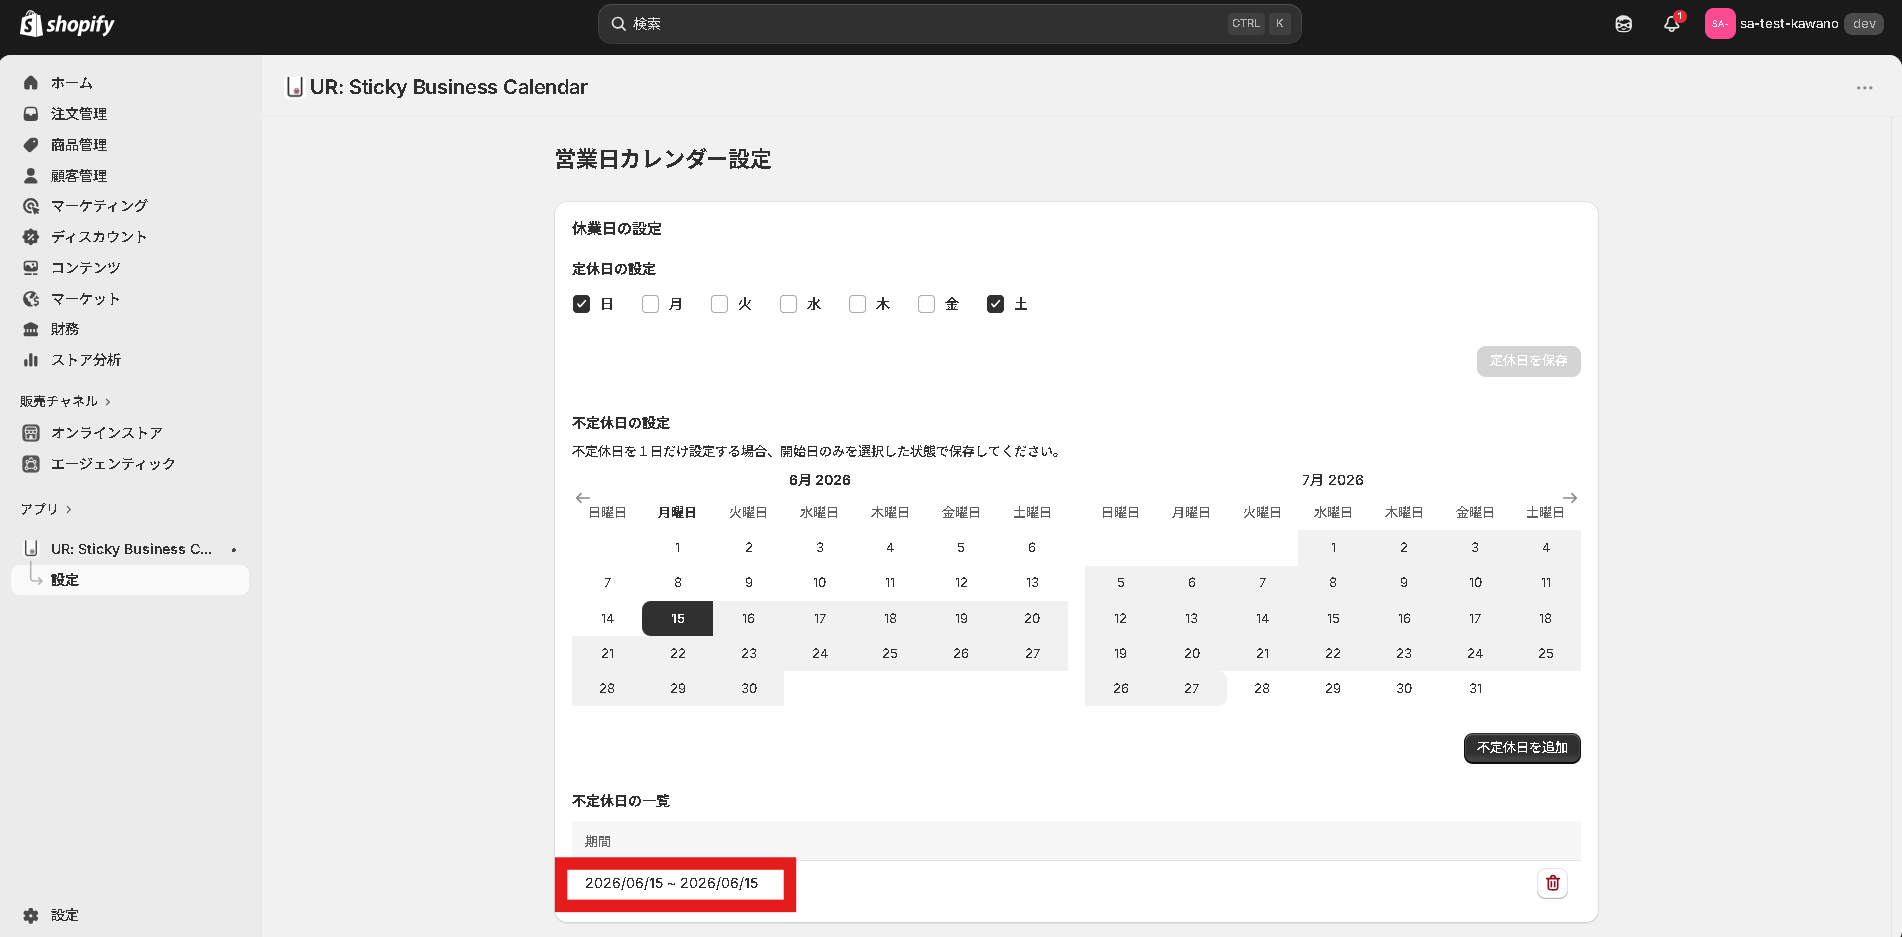
Task: Click the オンラインストア storefront icon
Action: [x=31, y=433]
